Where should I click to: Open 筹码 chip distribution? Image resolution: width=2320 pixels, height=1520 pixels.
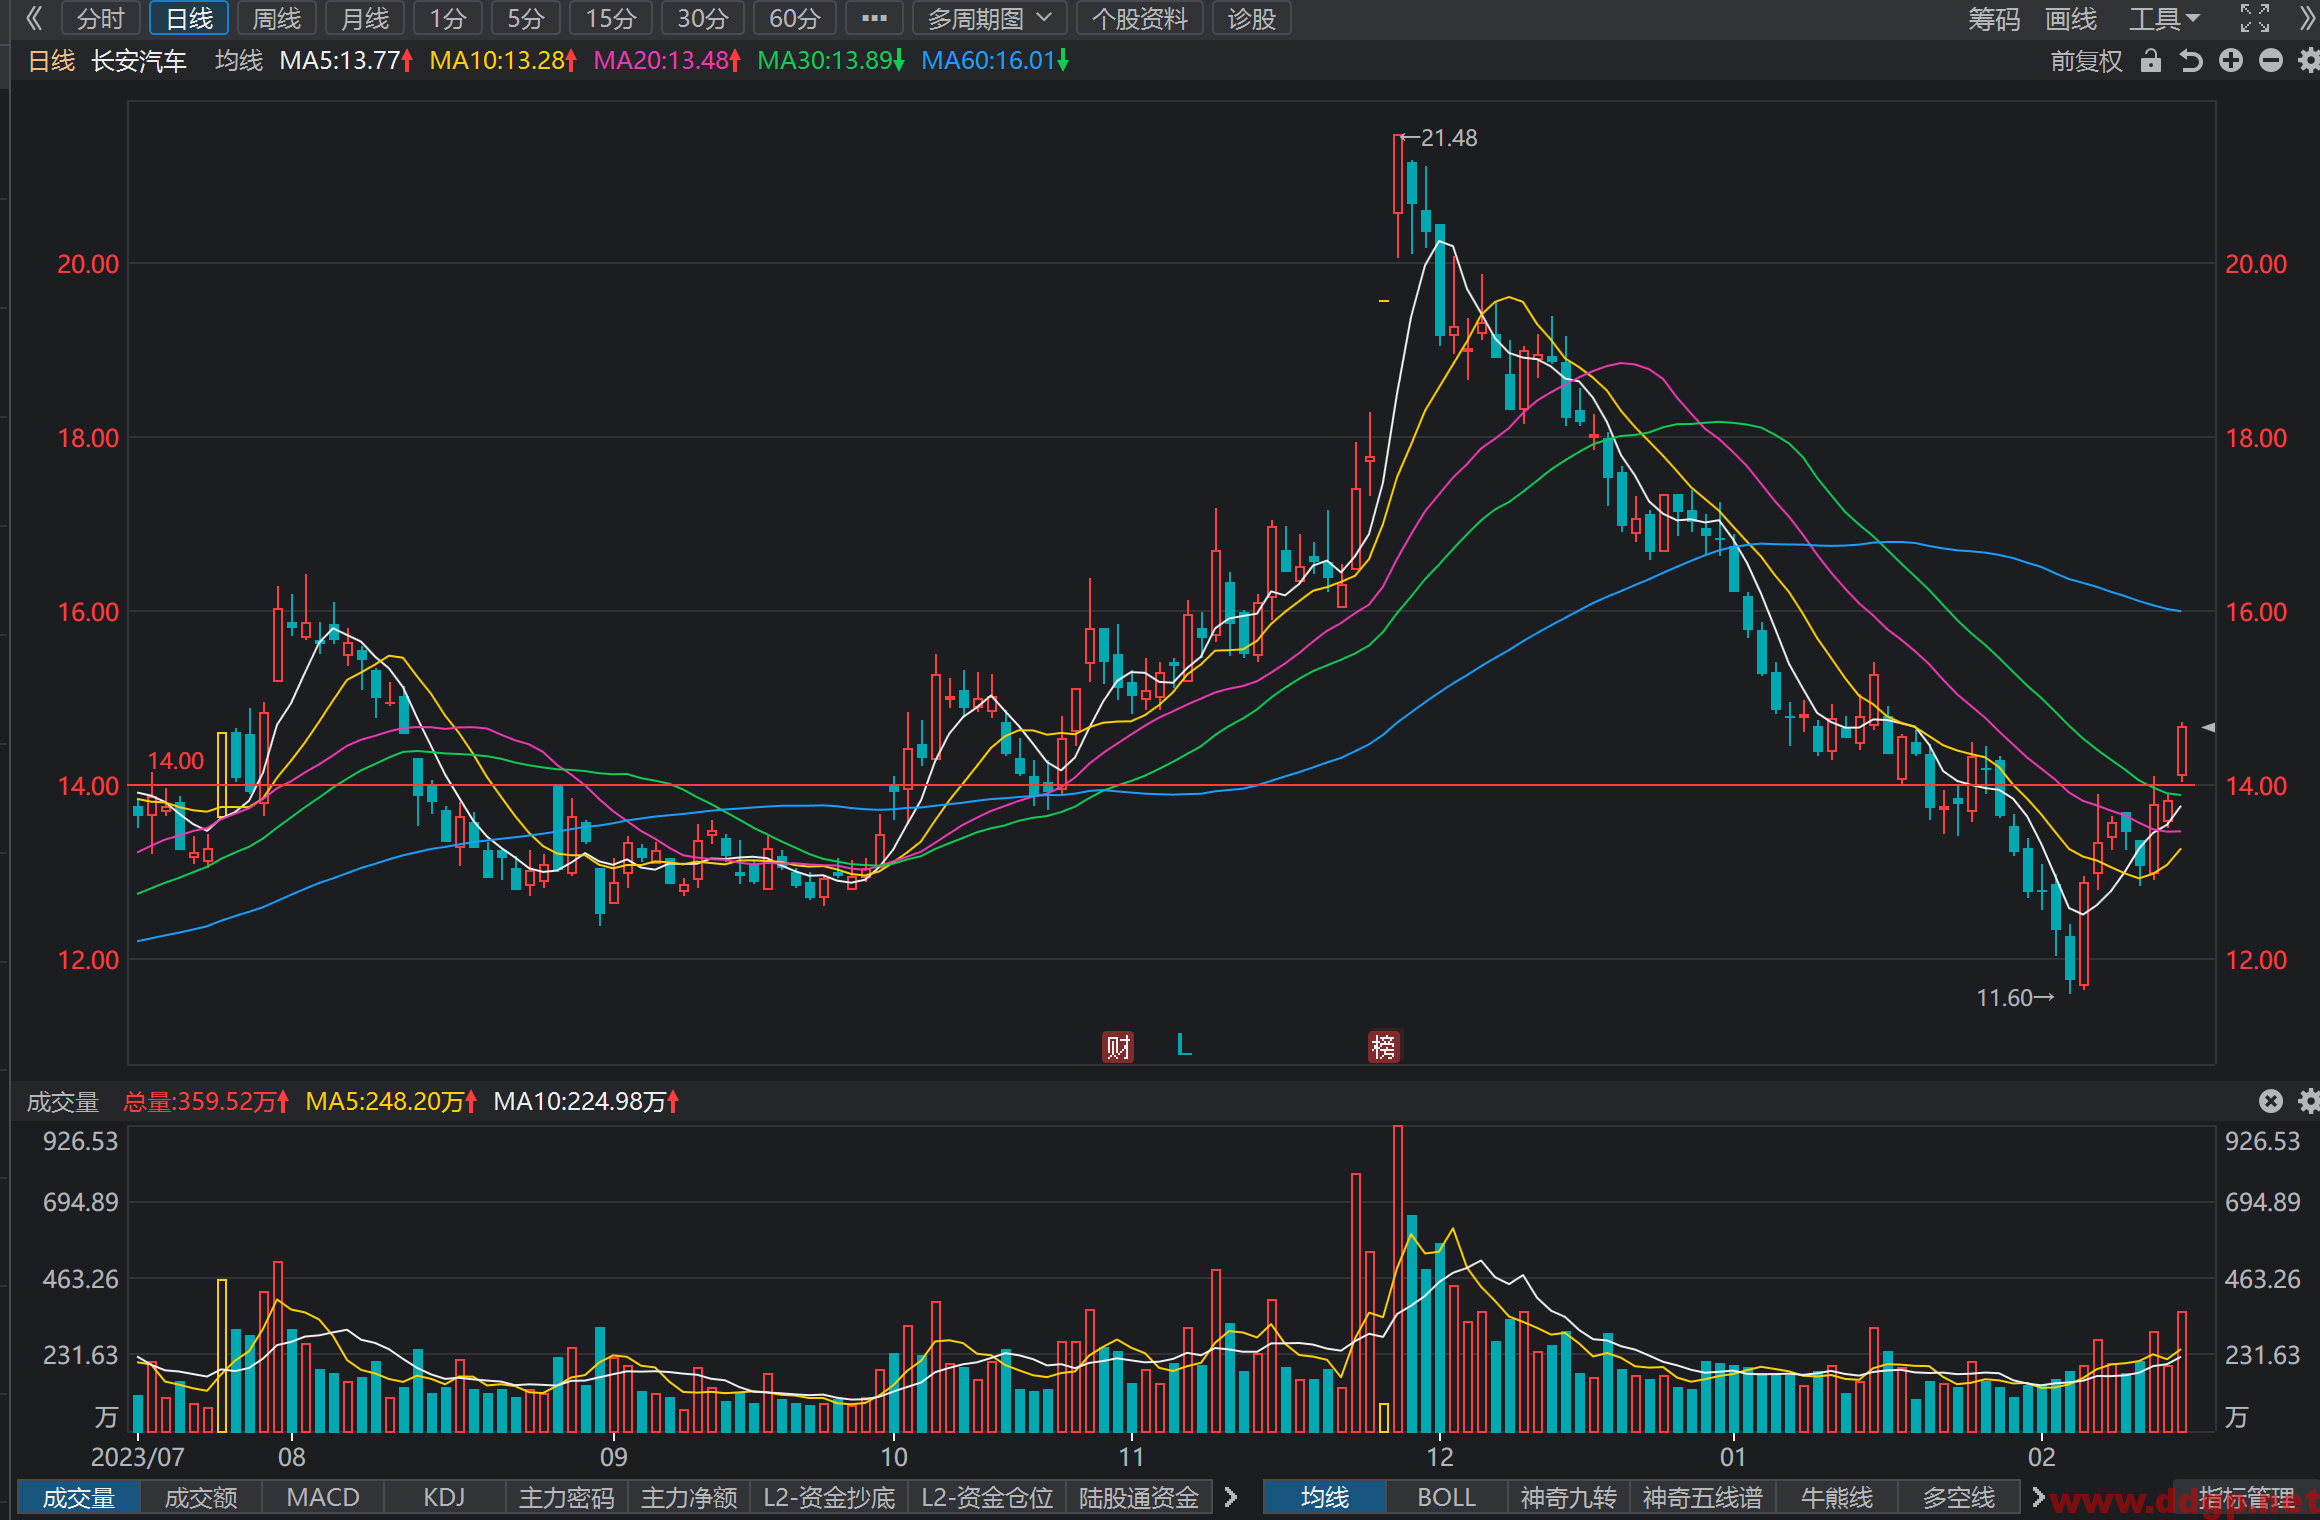point(1994,18)
